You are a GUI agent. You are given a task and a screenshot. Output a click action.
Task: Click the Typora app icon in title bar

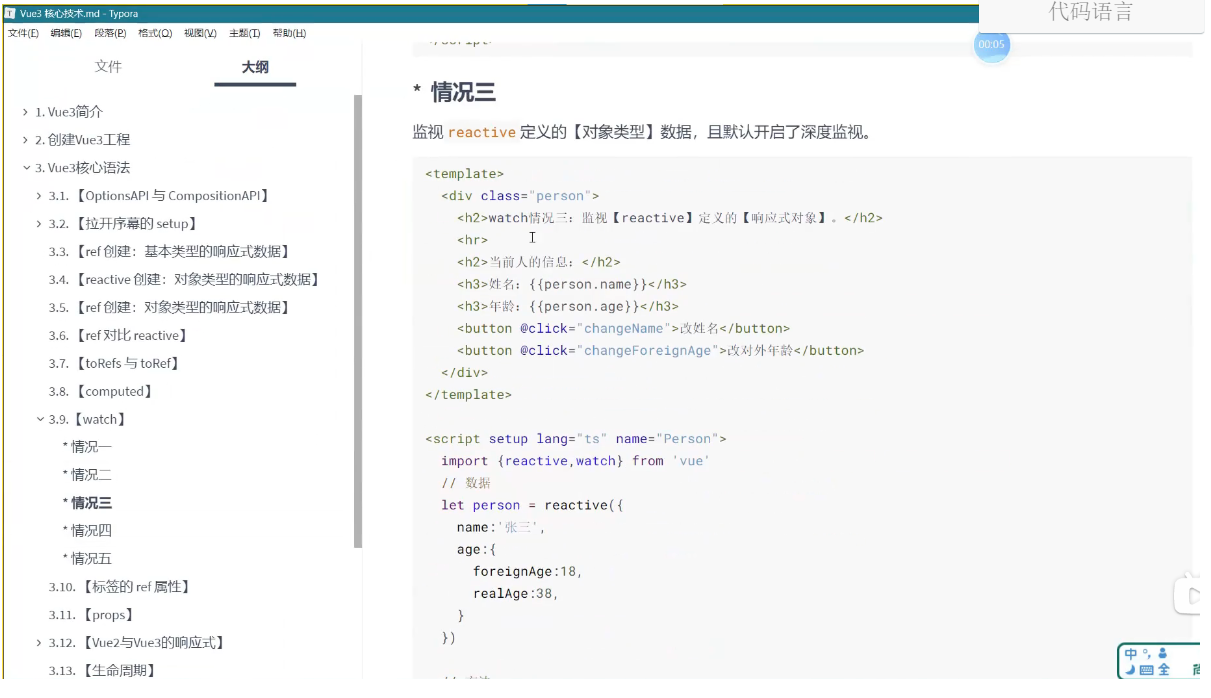[10, 13]
